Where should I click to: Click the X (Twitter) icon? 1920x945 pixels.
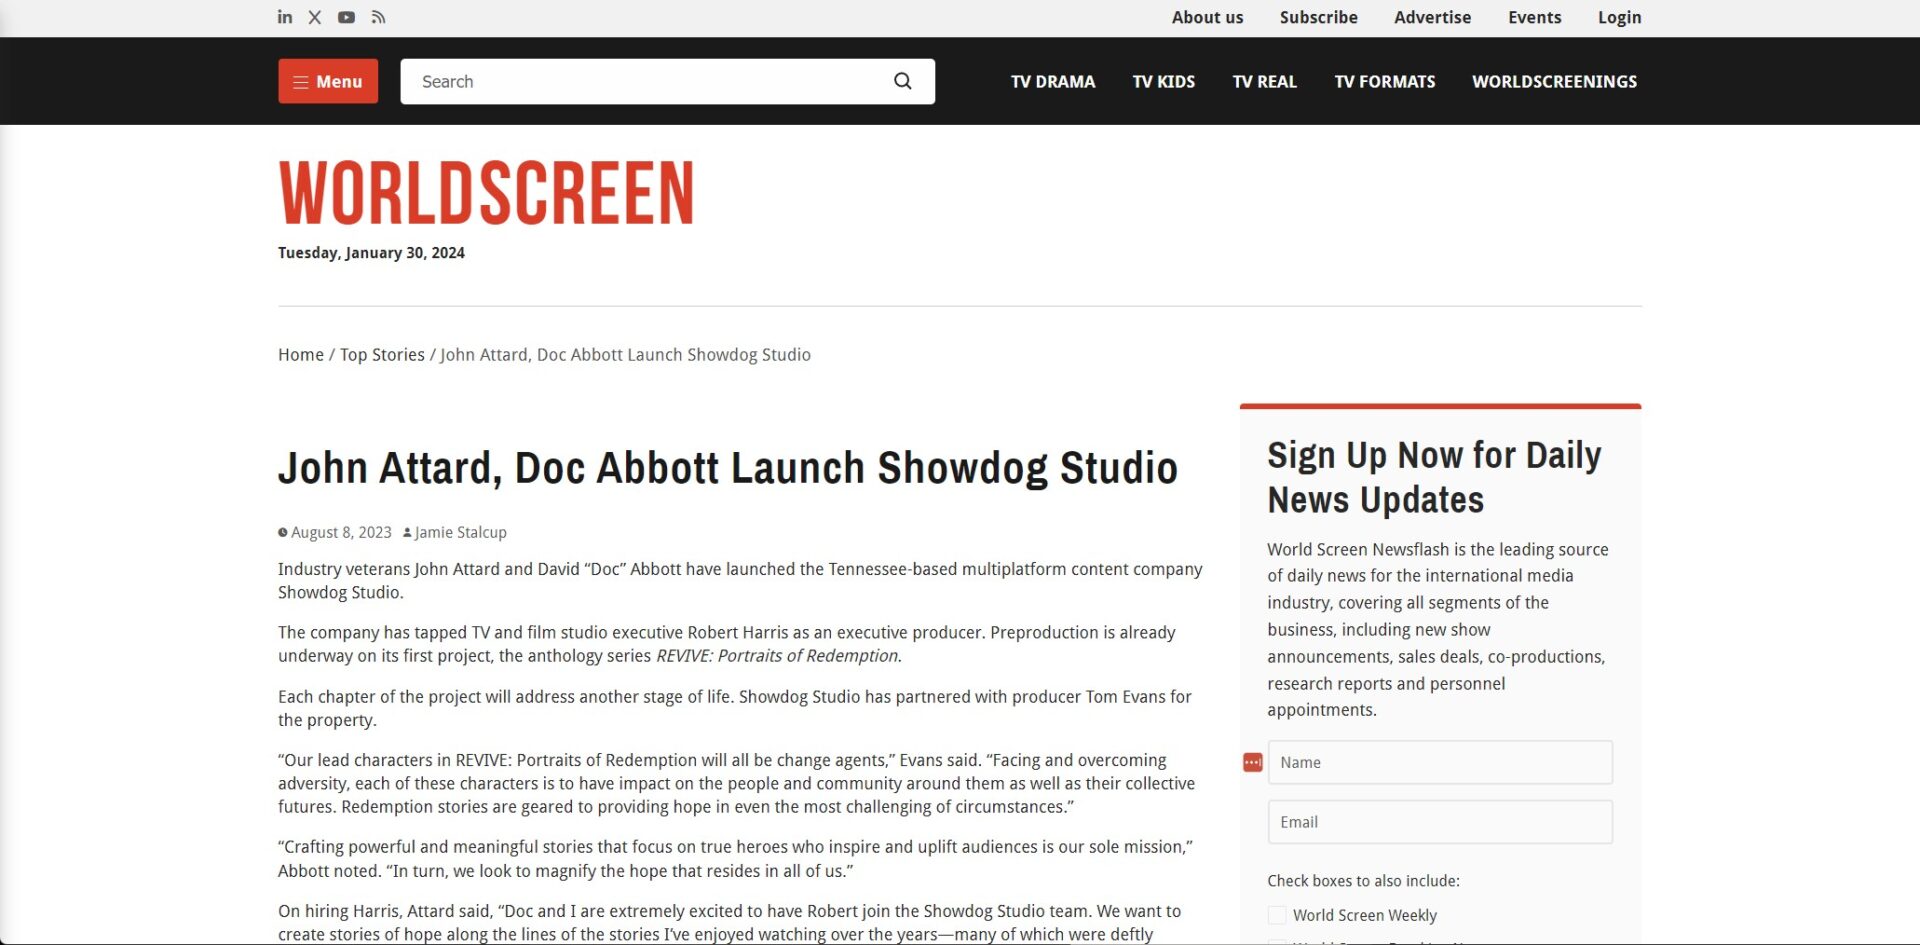pyautogui.click(x=315, y=17)
